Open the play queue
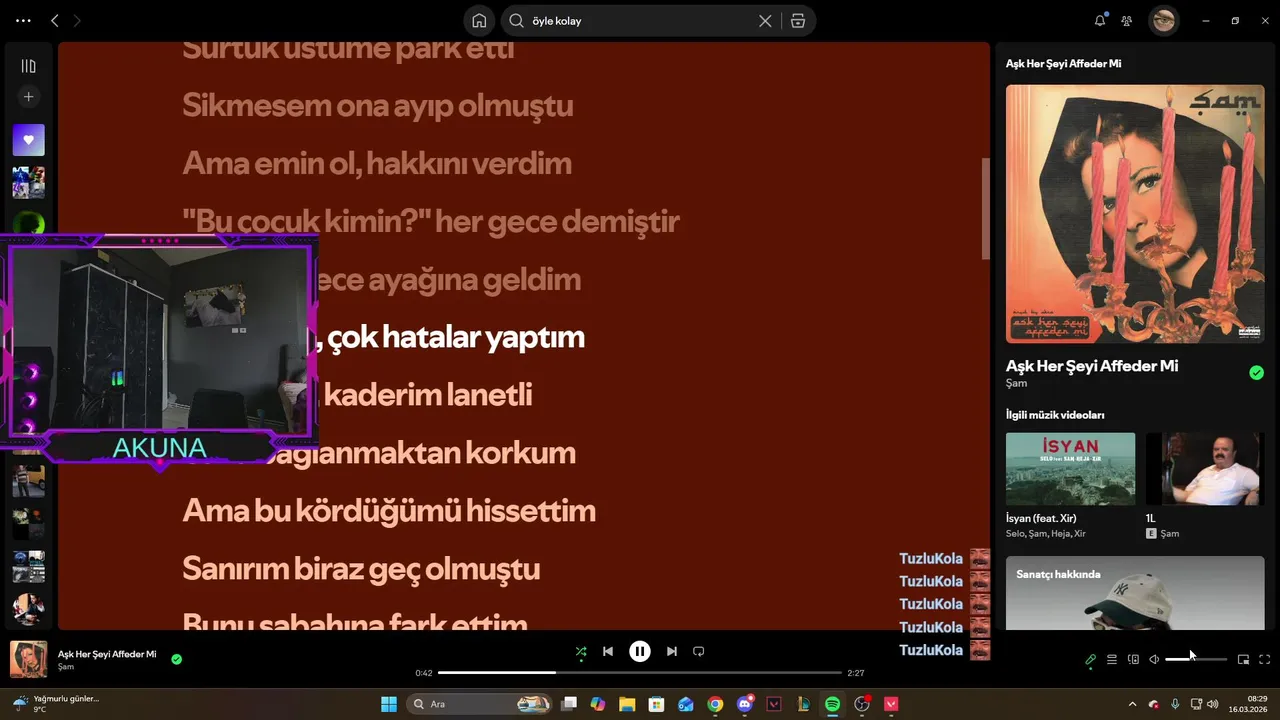The height and width of the screenshot is (720, 1280). click(1112, 659)
